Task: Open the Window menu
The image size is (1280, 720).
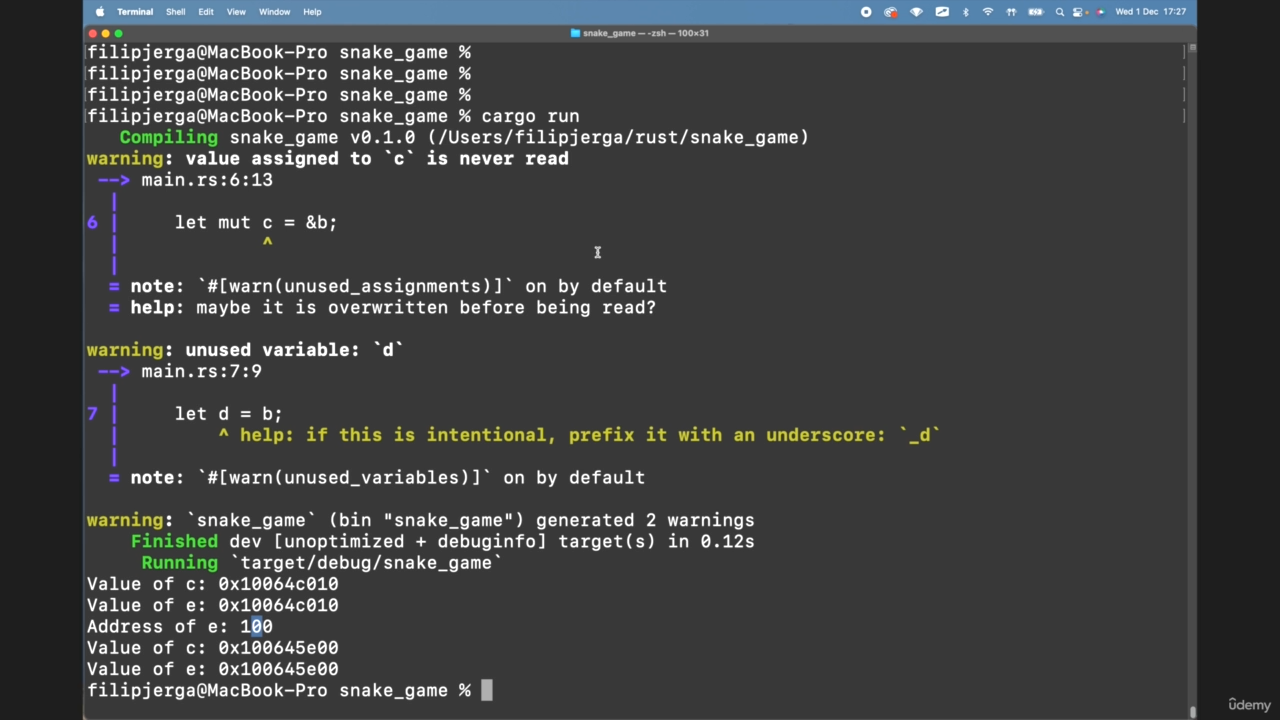Action: point(274,12)
